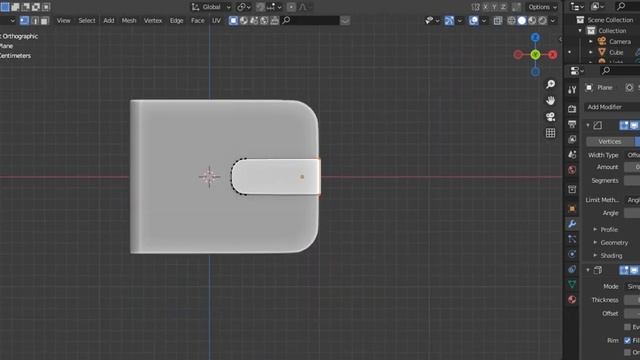The image size is (640, 360).
Task: Open the Modifier wrench properties tab
Action: (572, 224)
